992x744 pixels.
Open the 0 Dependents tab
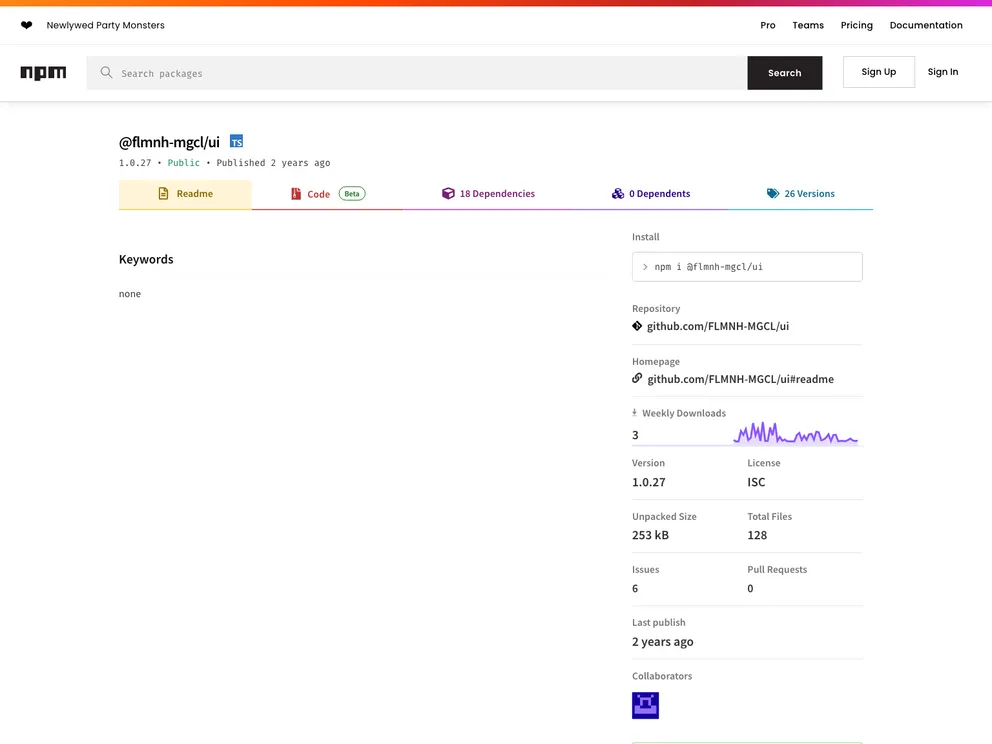[651, 194]
